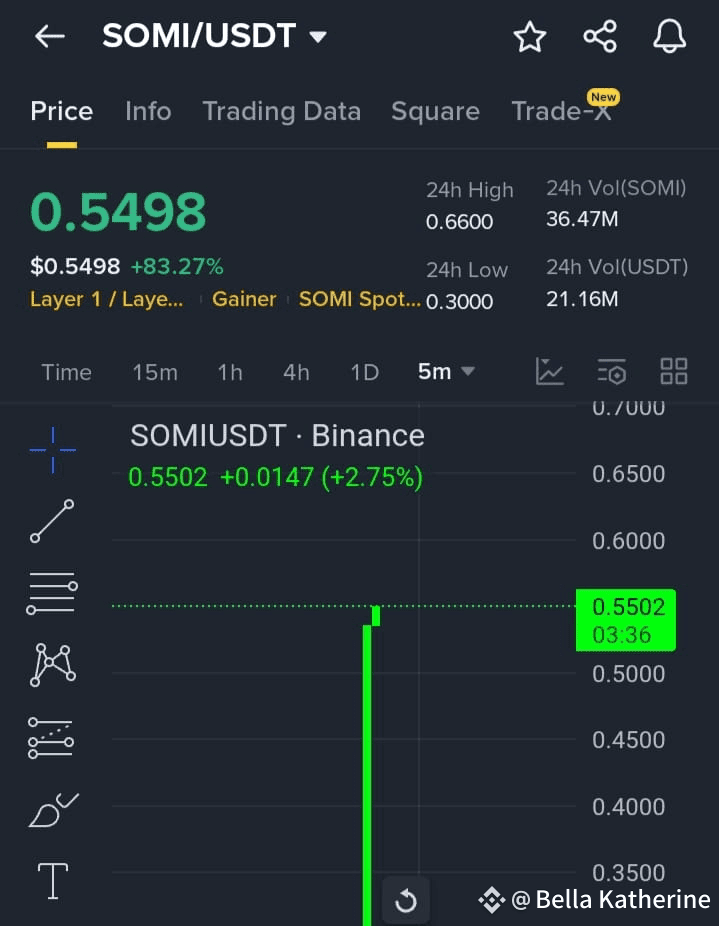Open the Trade-X tab
Screen dimensions: 719x926
pos(561,111)
